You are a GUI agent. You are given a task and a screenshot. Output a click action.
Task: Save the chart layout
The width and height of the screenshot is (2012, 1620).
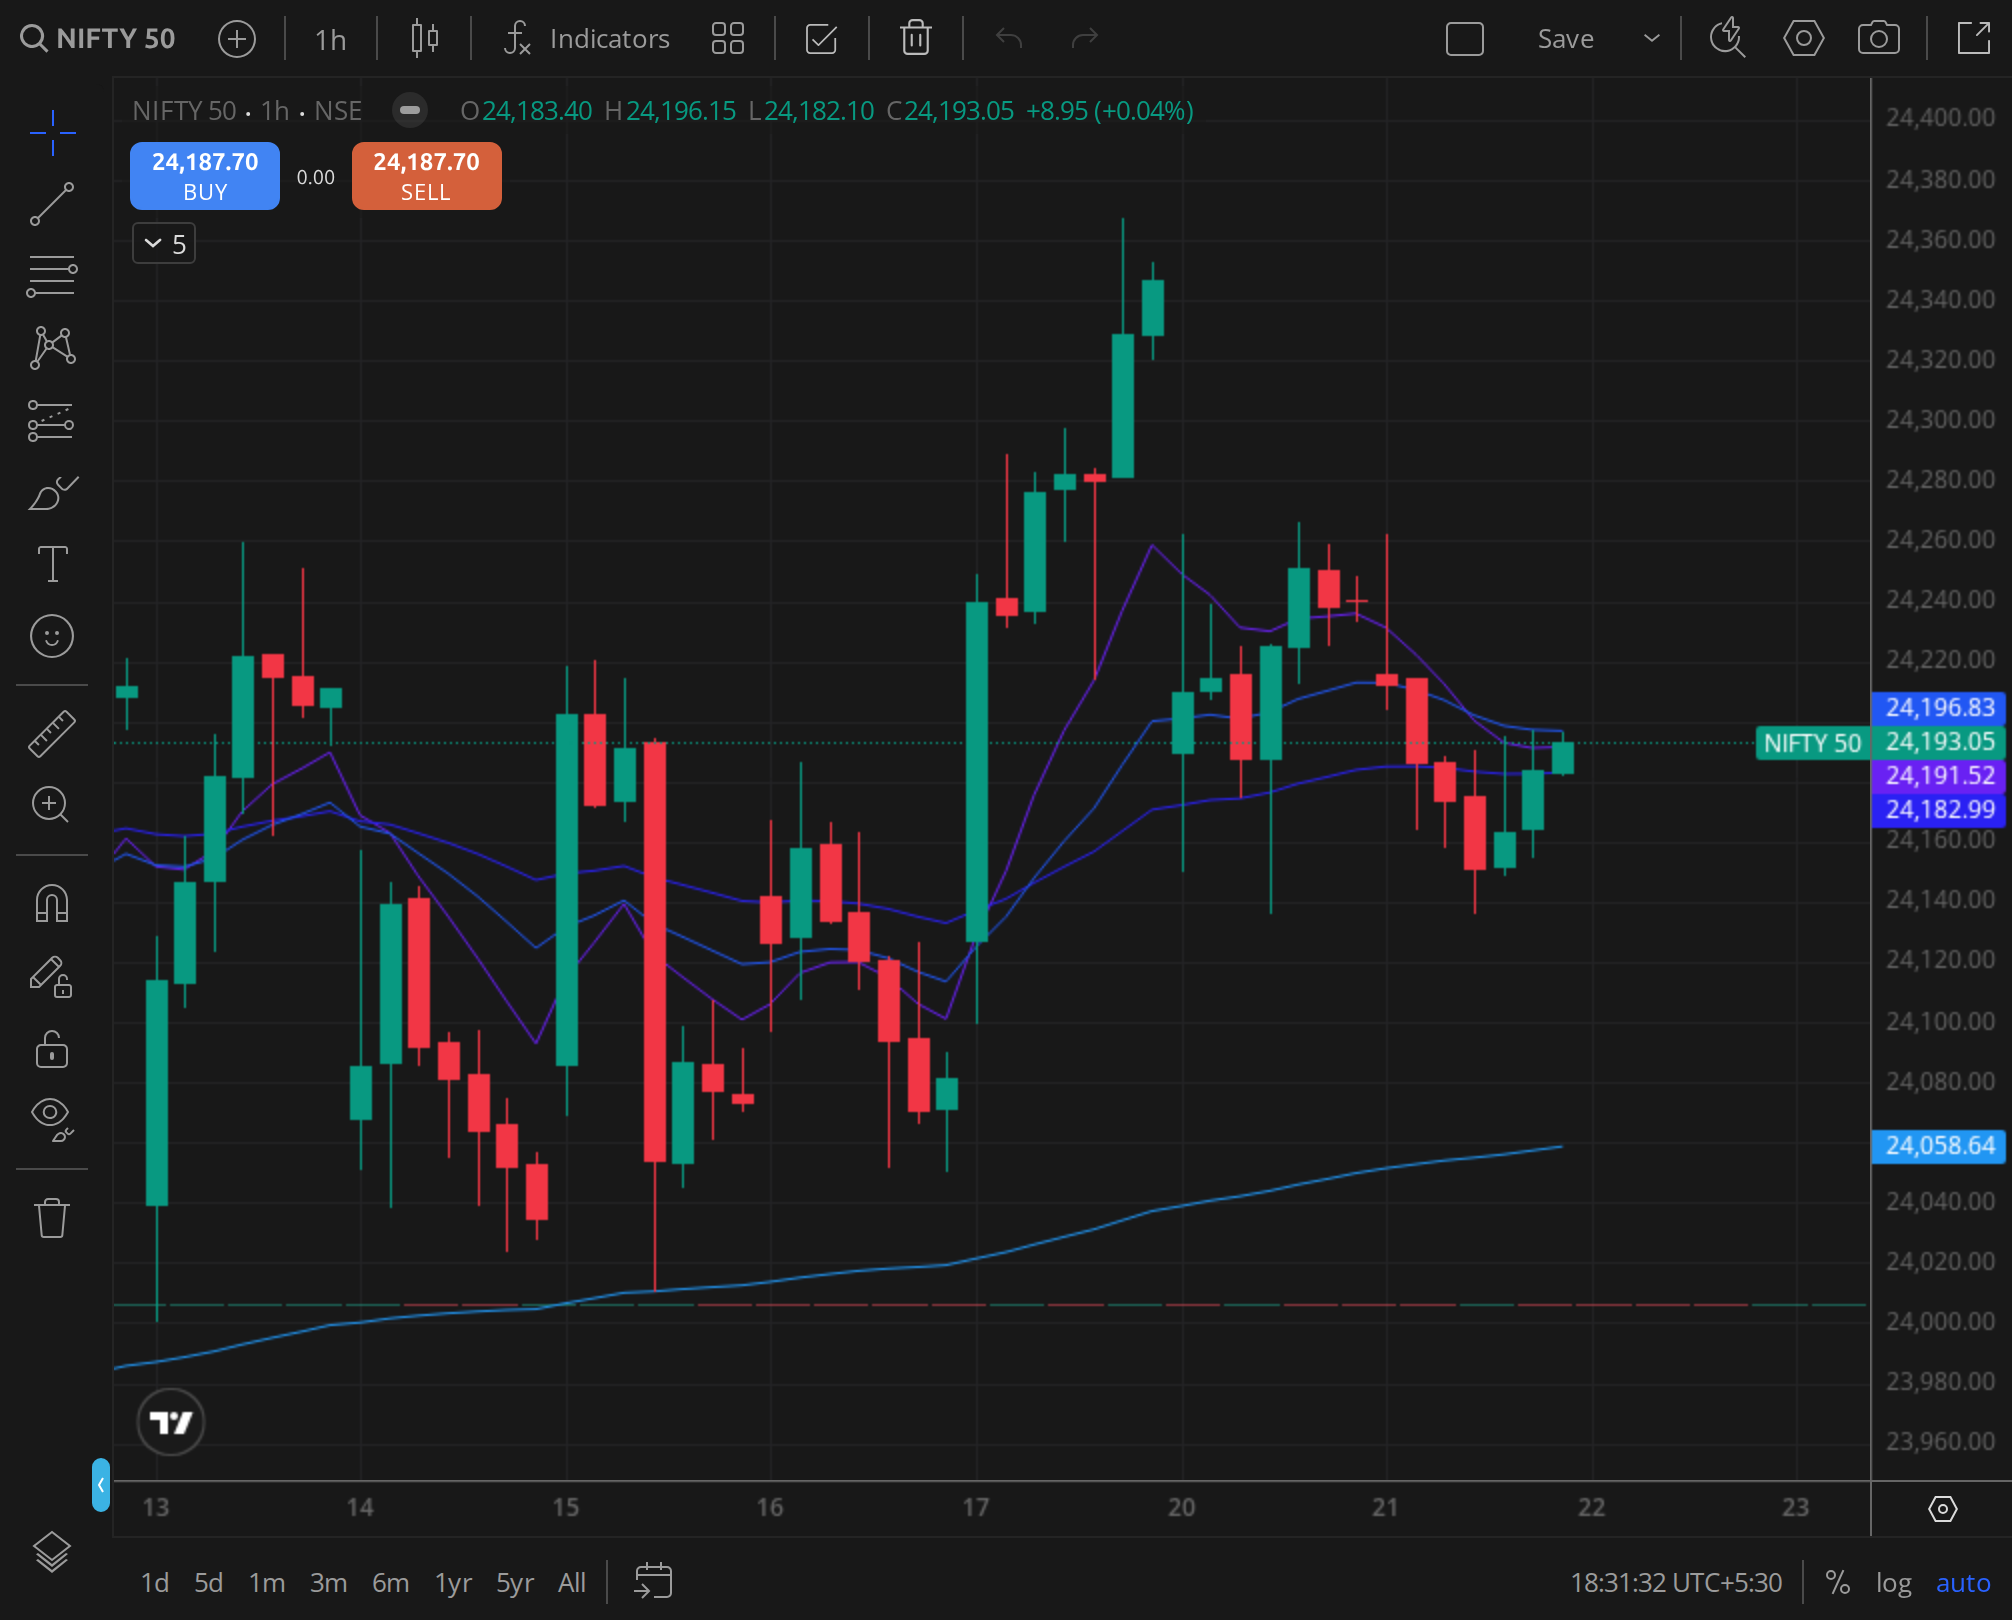pyautogui.click(x=1565, y=39)
